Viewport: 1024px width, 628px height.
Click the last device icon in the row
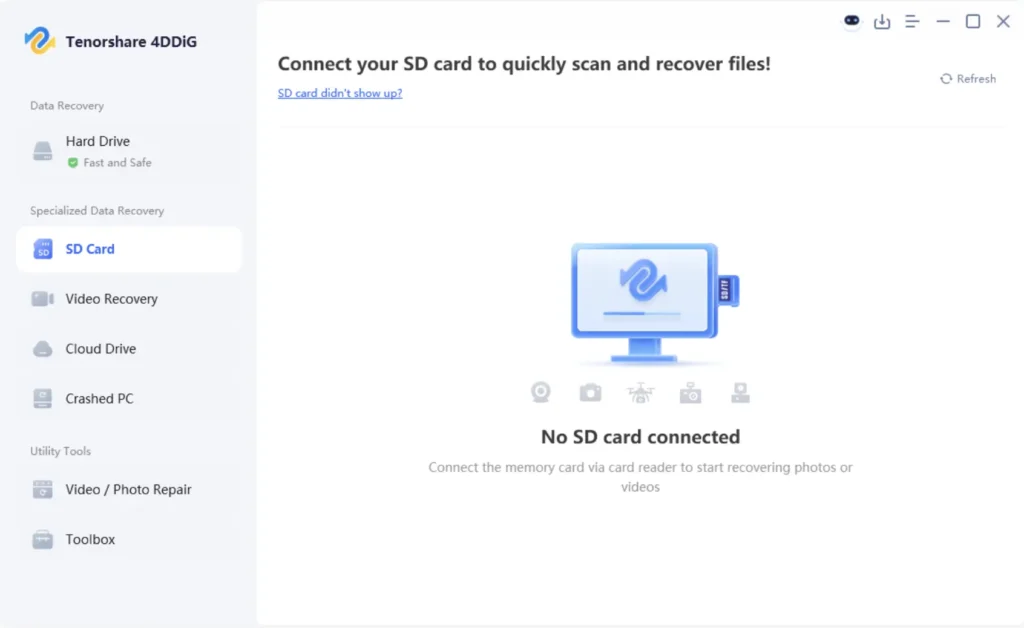740,392
